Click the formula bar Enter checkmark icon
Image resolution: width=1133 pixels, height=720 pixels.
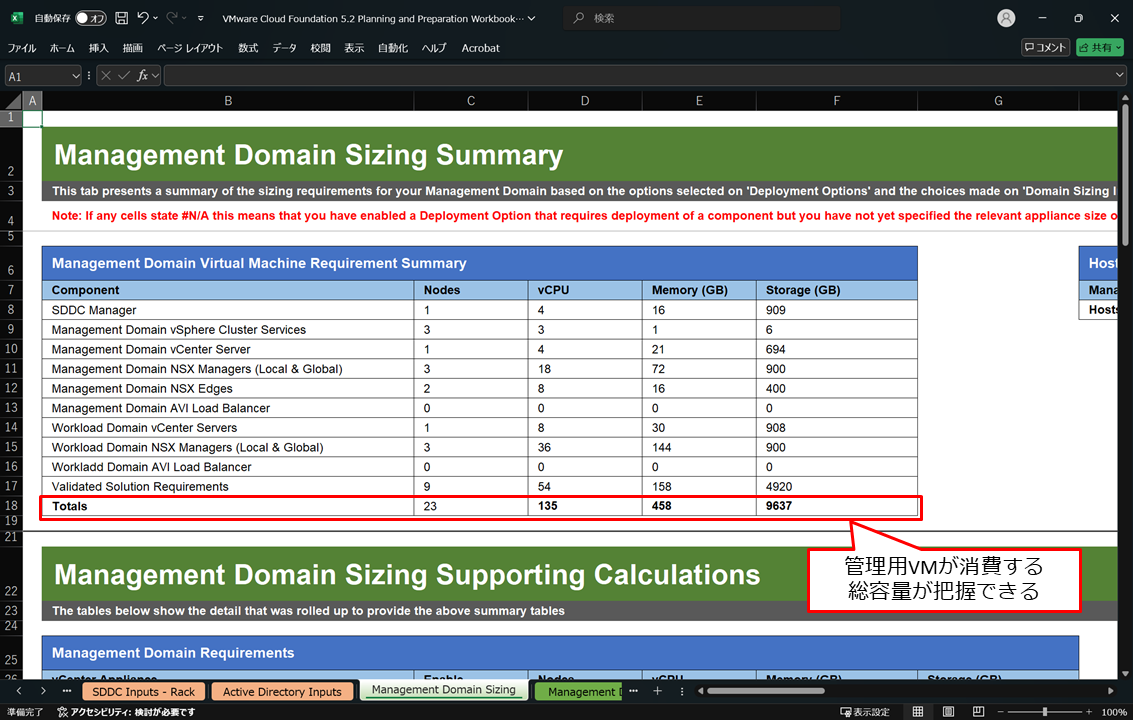coord(124,75)
